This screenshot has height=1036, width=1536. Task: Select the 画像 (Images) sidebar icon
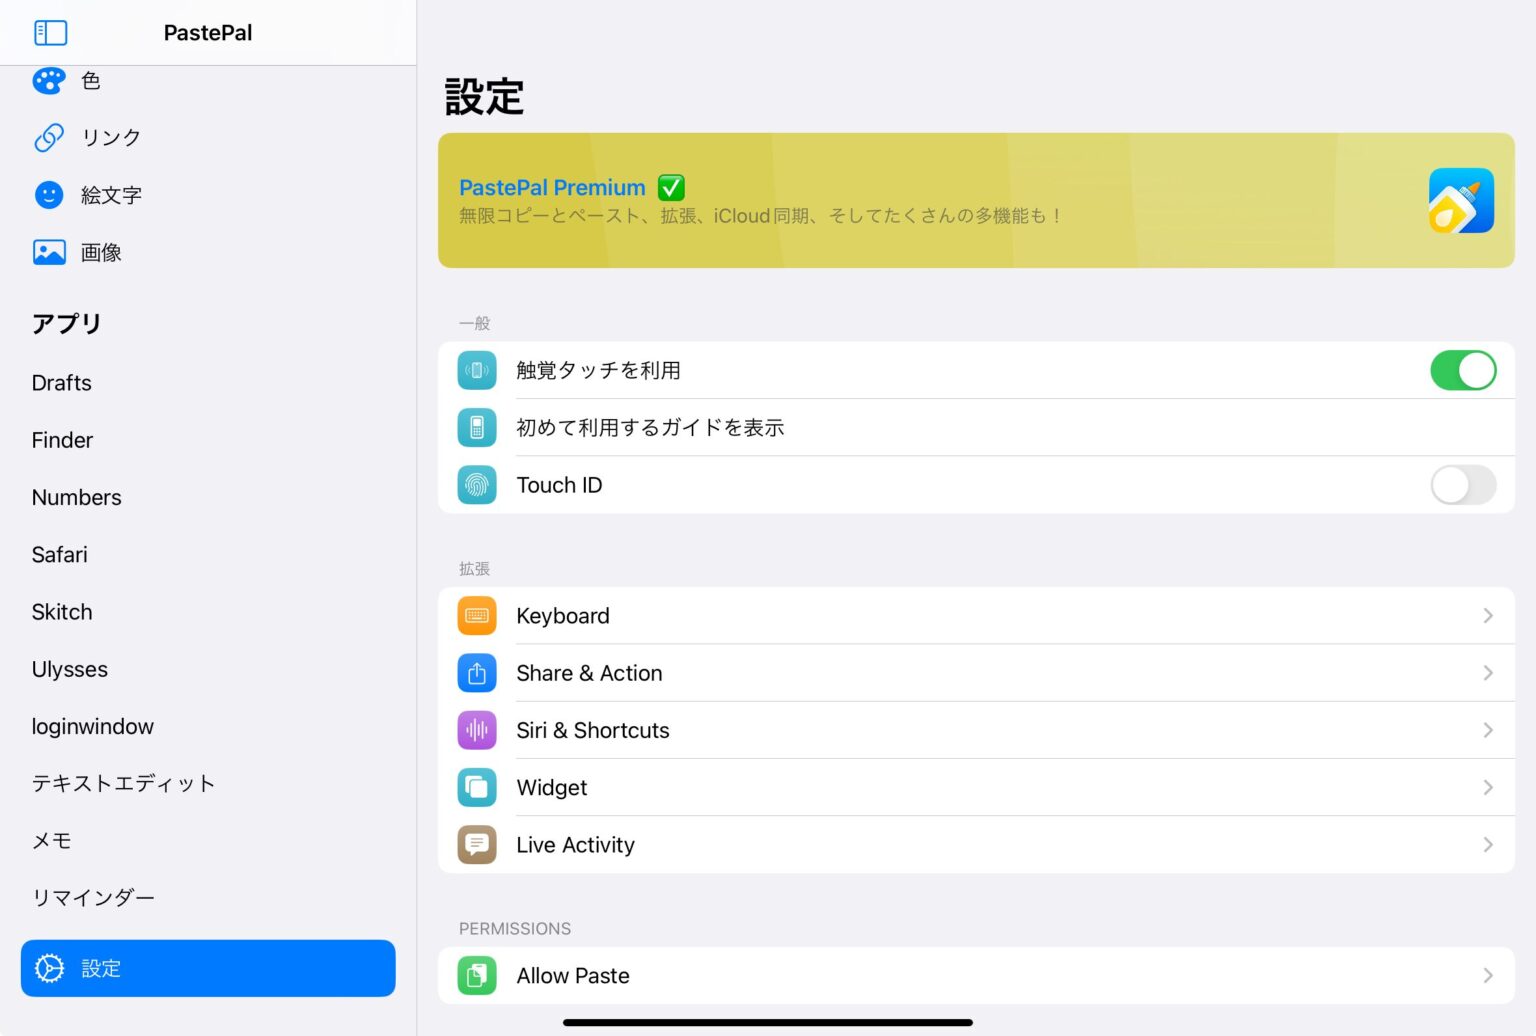point(48,252)
